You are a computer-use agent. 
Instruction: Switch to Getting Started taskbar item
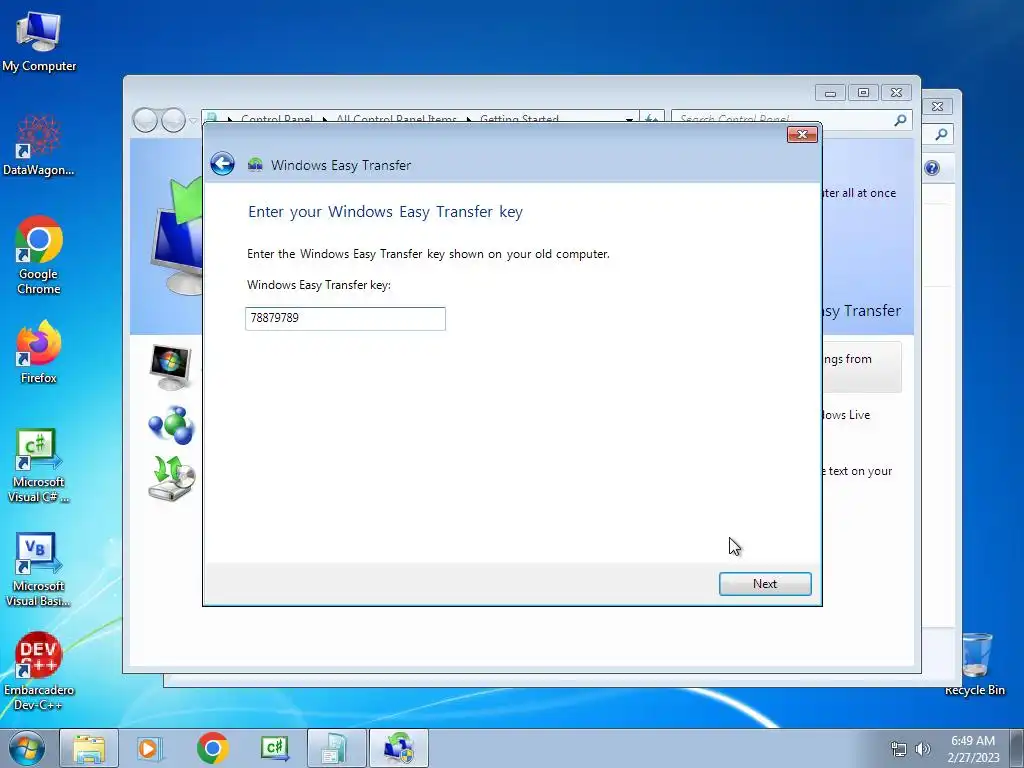(x=336, y=748)
